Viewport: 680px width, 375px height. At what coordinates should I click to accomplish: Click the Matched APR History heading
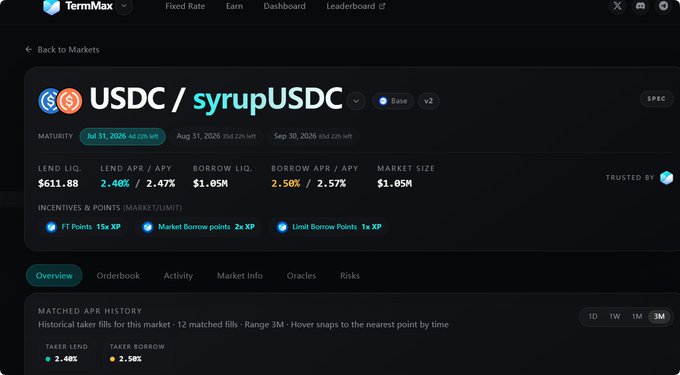pos(90,311)
